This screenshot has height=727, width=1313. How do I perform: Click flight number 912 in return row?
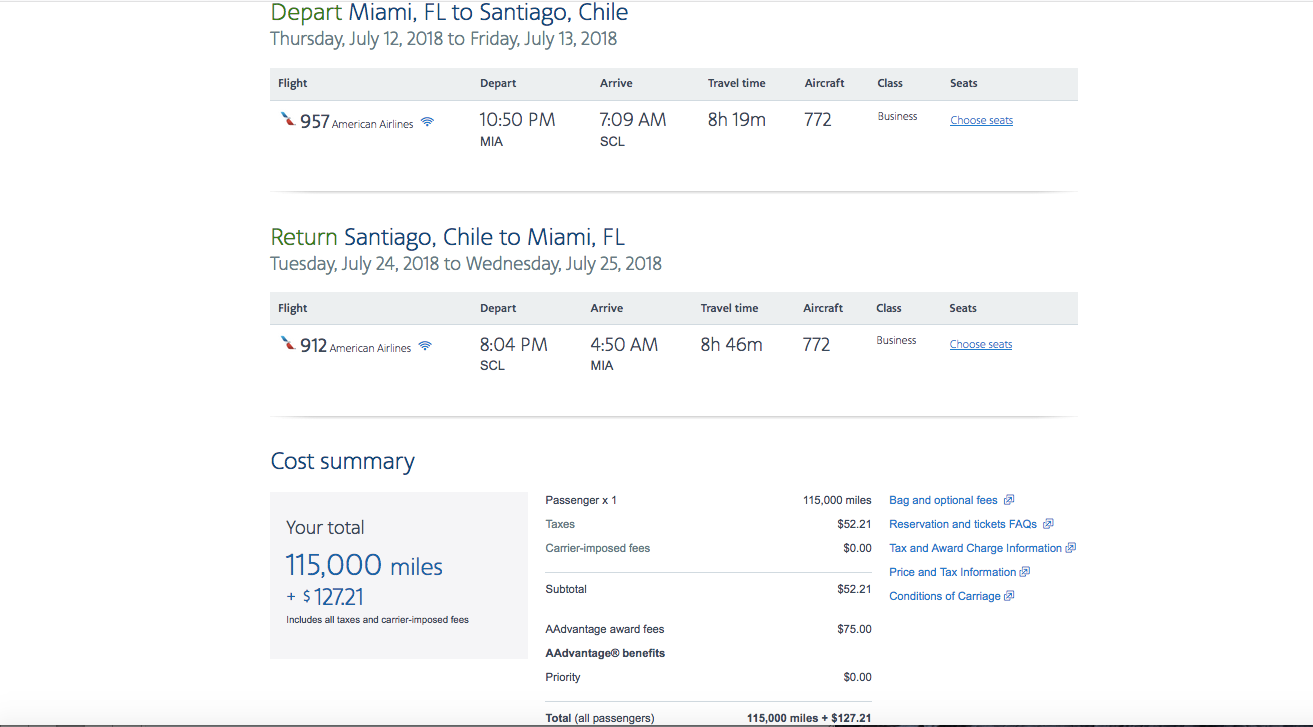[314, 345]
